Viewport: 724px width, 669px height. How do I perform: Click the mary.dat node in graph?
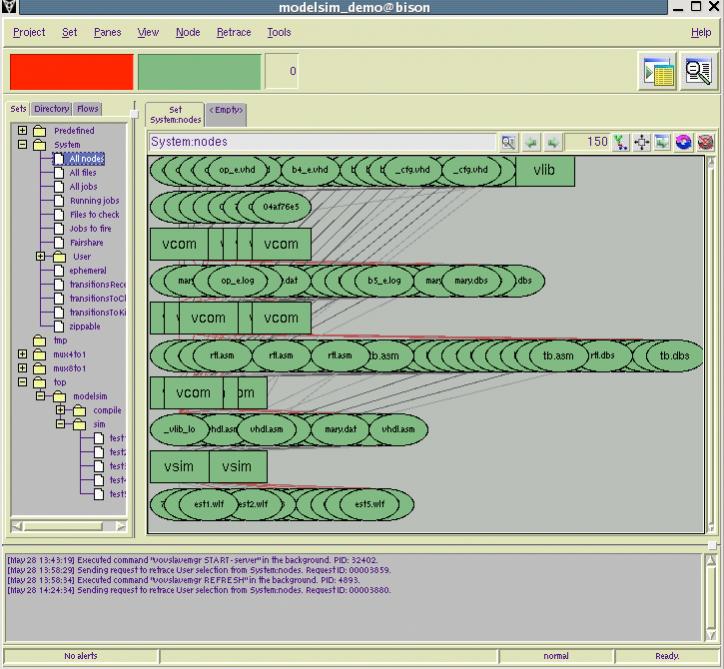(x=340, y=429)
